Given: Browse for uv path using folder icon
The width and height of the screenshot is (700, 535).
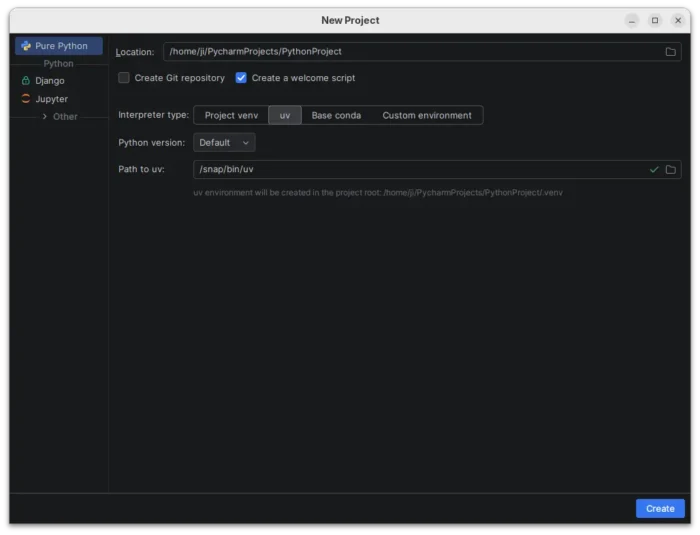Looking at the screenshot, I should pyautogui.click(x=671, y=170).
